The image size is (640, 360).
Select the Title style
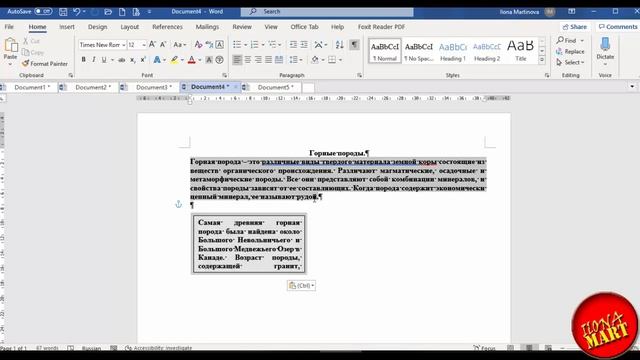pos(520,51)
